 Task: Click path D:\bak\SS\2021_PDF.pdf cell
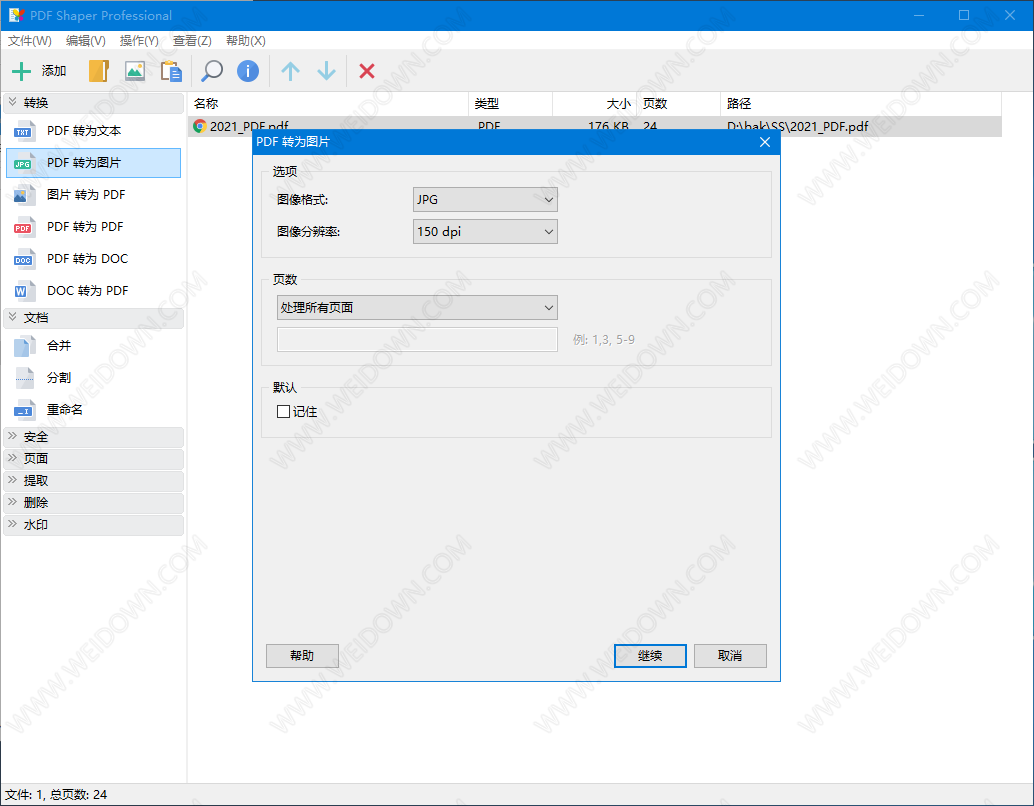[x=798, y=126]
